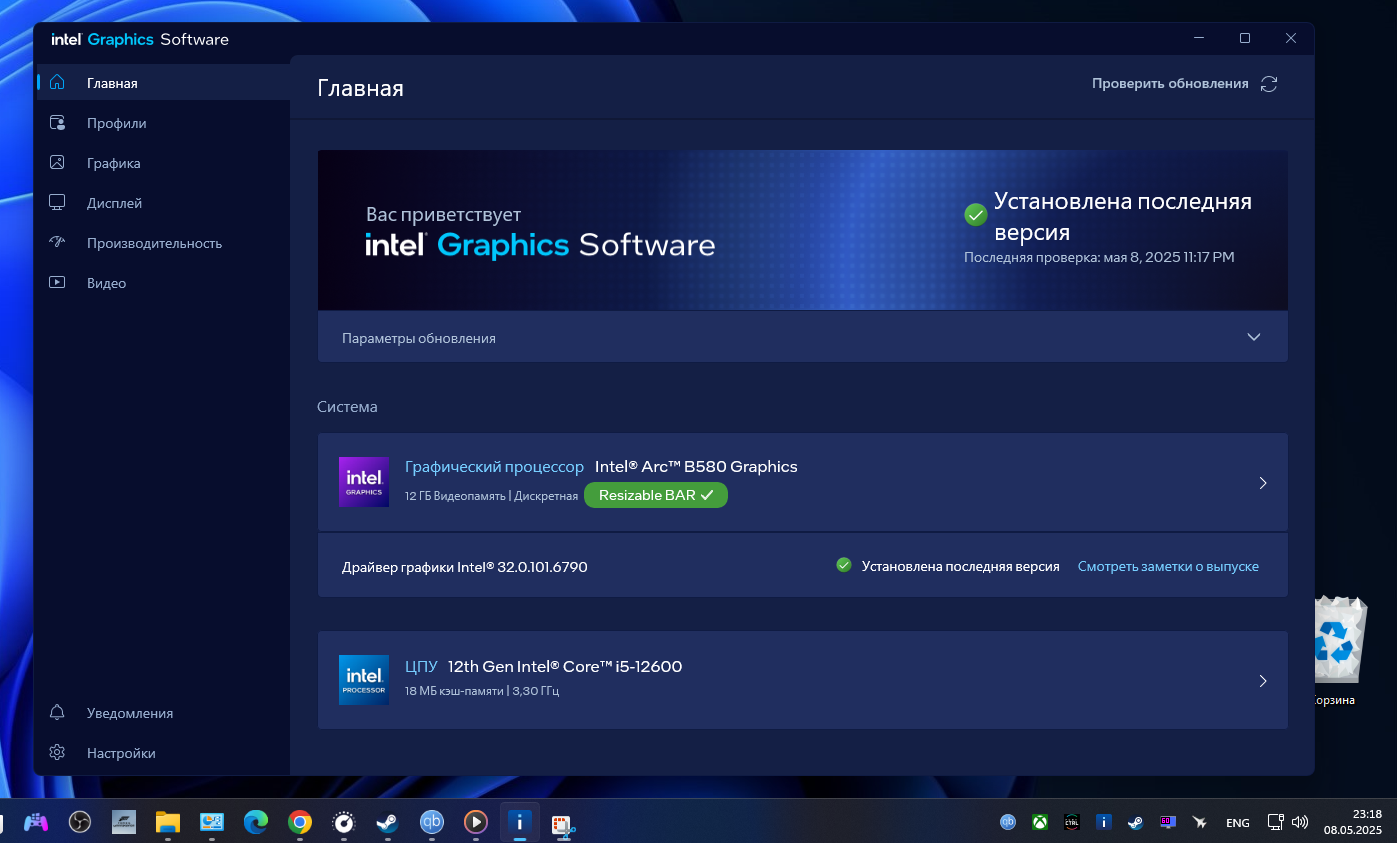Click the 18 МБ кэш-памяти | 3,30 ГГц text
Viewport: 1397px width, 843px height.
click(x=482, y=691)
